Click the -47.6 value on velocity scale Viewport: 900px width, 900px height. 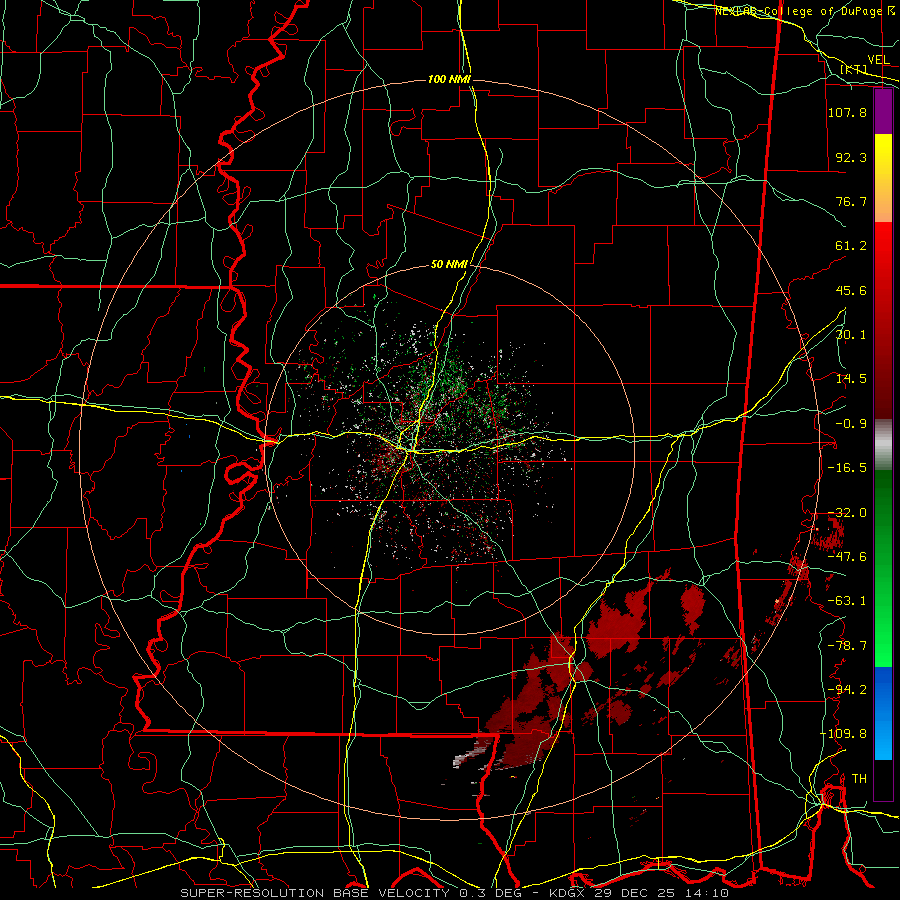(847, 557)
